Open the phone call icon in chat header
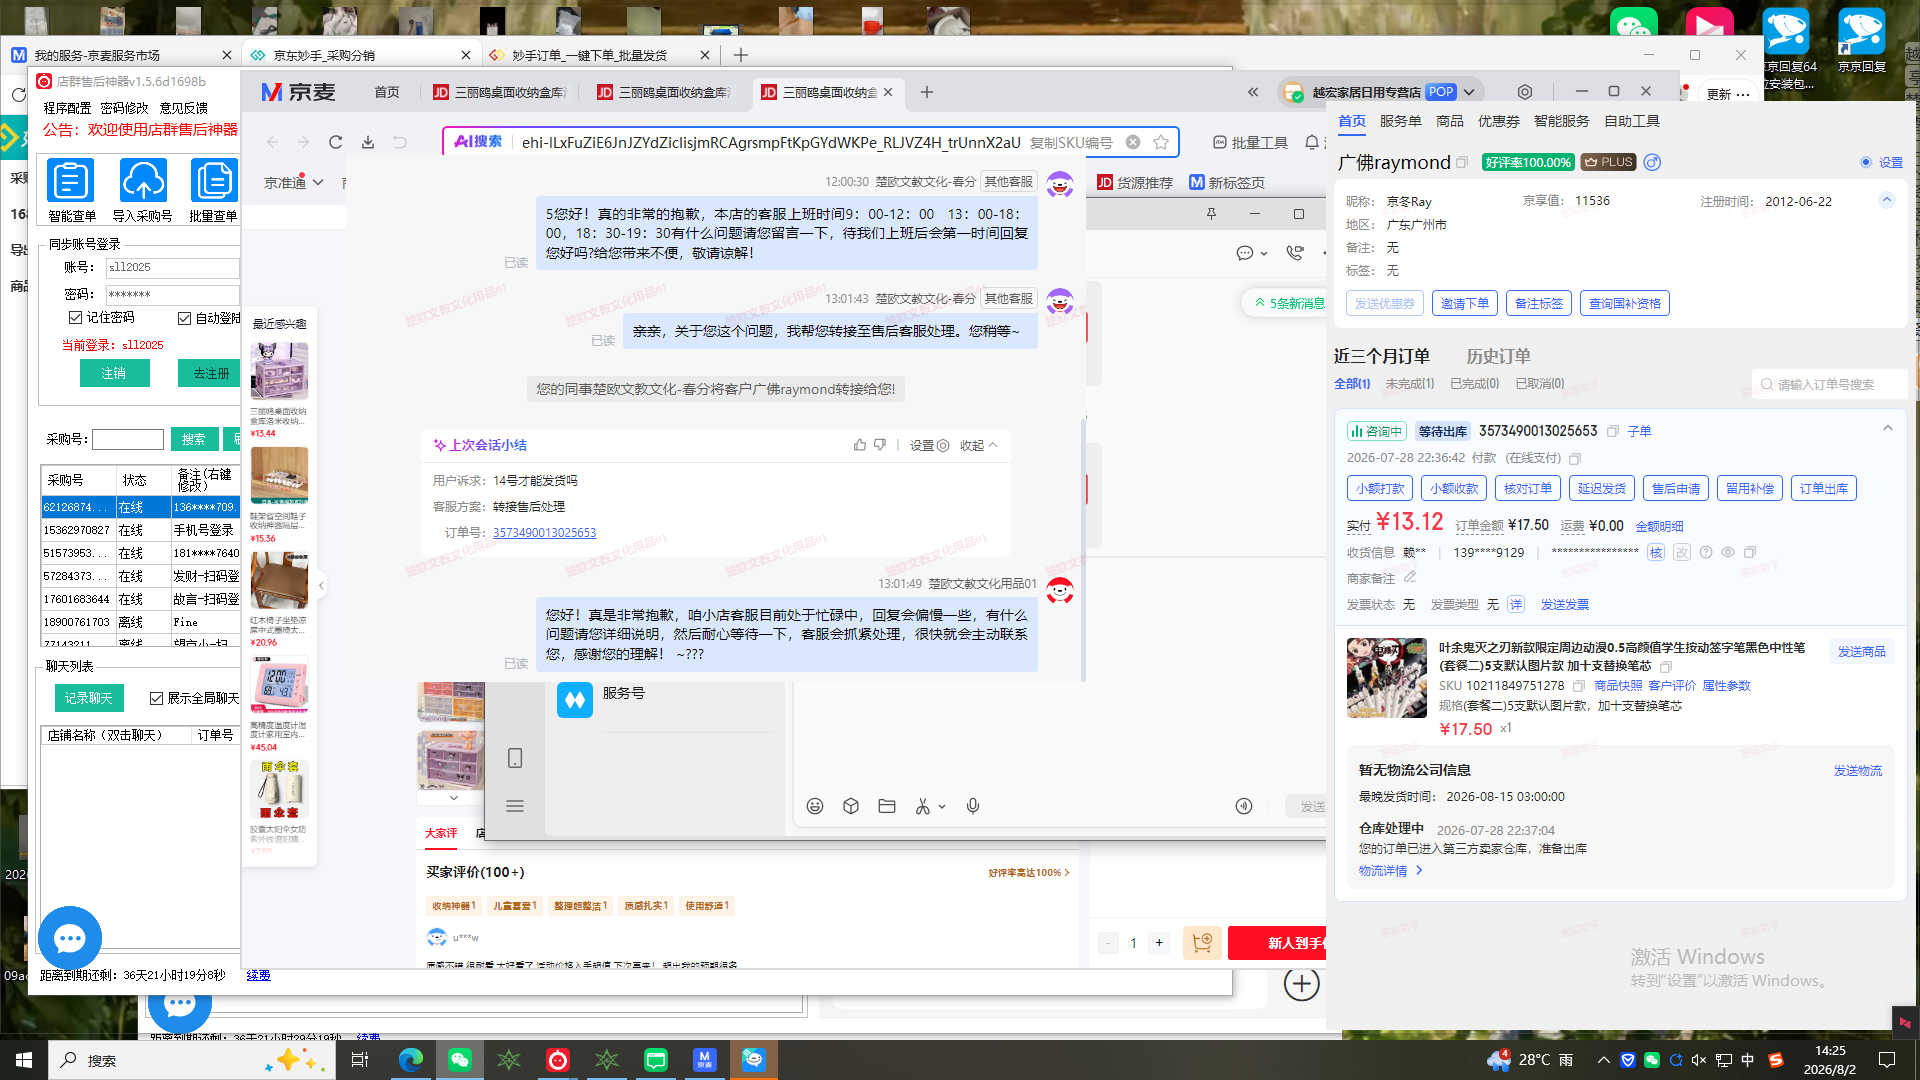The image size is (1920, 1080). 1295,253
